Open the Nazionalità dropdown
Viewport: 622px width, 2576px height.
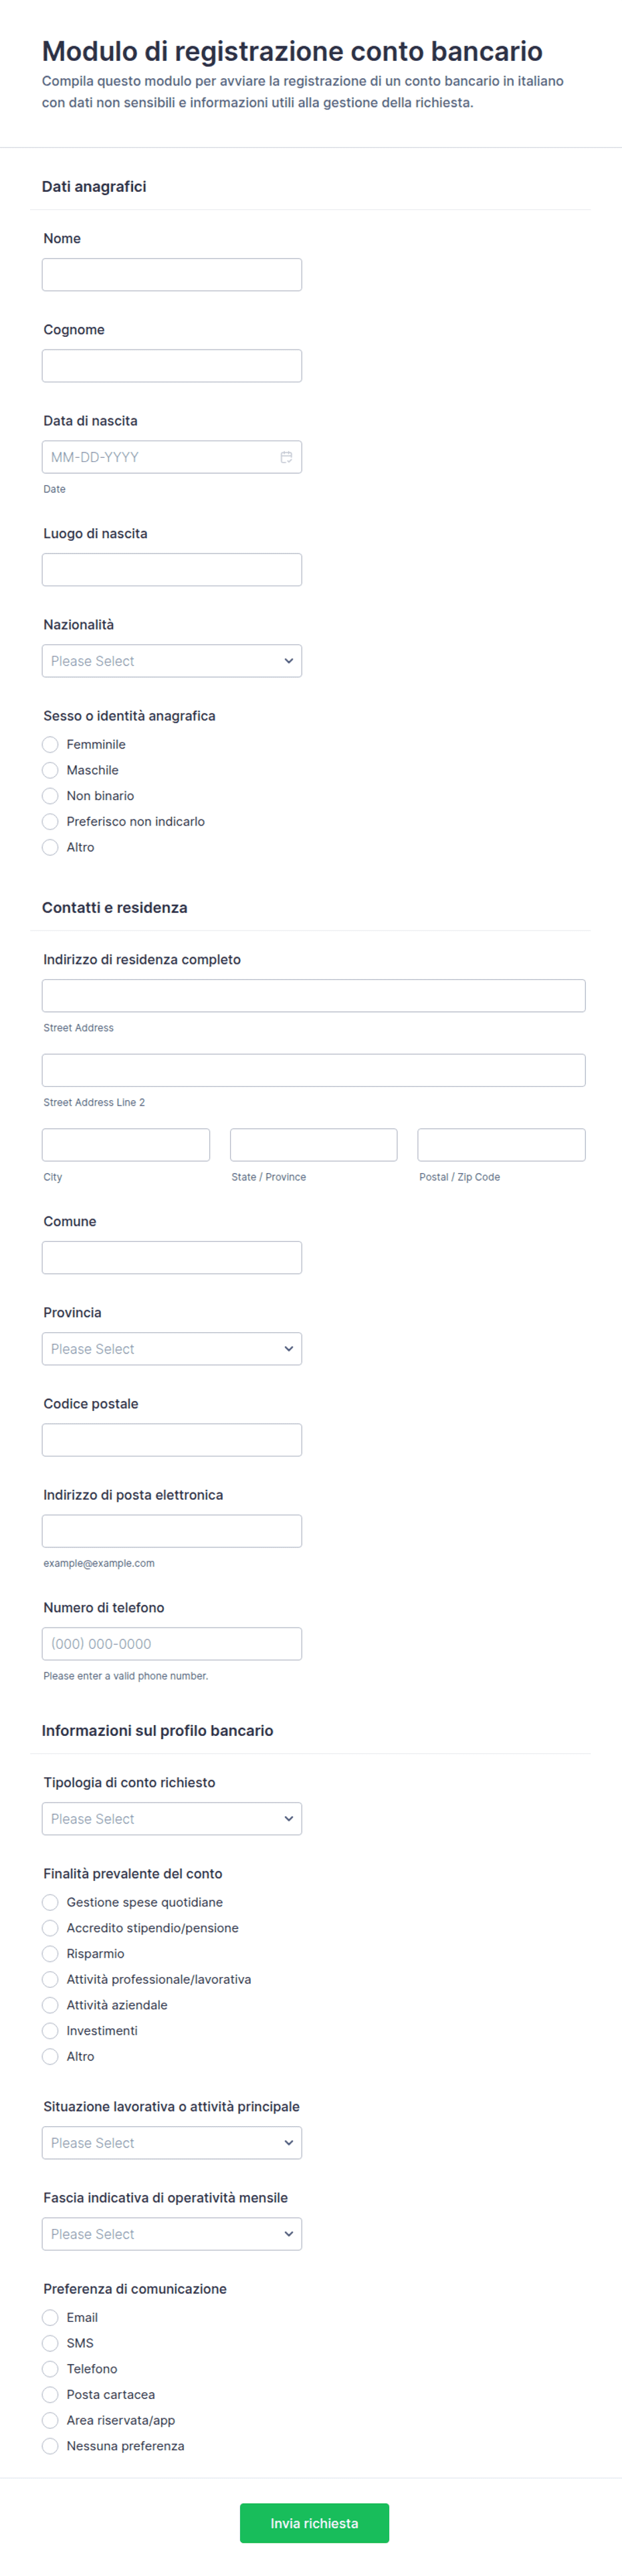172,661
